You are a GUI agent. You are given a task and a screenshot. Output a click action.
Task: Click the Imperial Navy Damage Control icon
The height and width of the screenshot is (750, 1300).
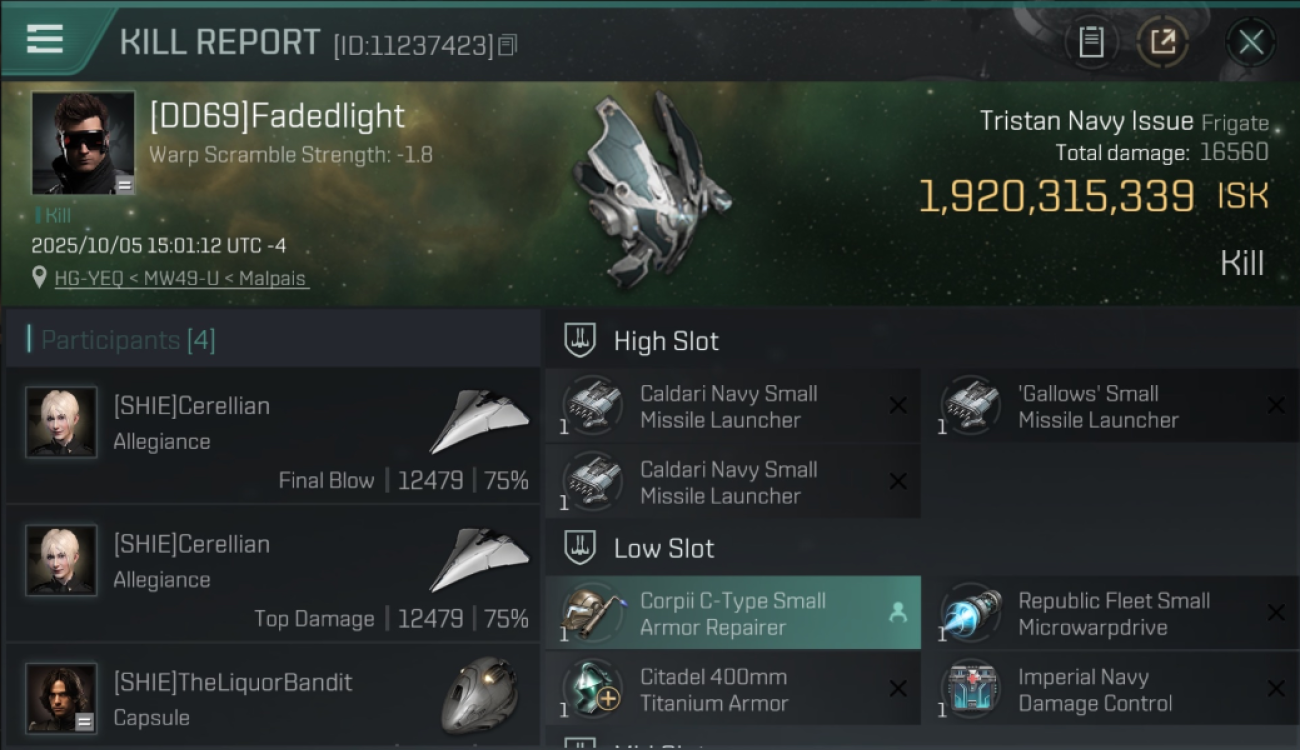click(971, 690)
